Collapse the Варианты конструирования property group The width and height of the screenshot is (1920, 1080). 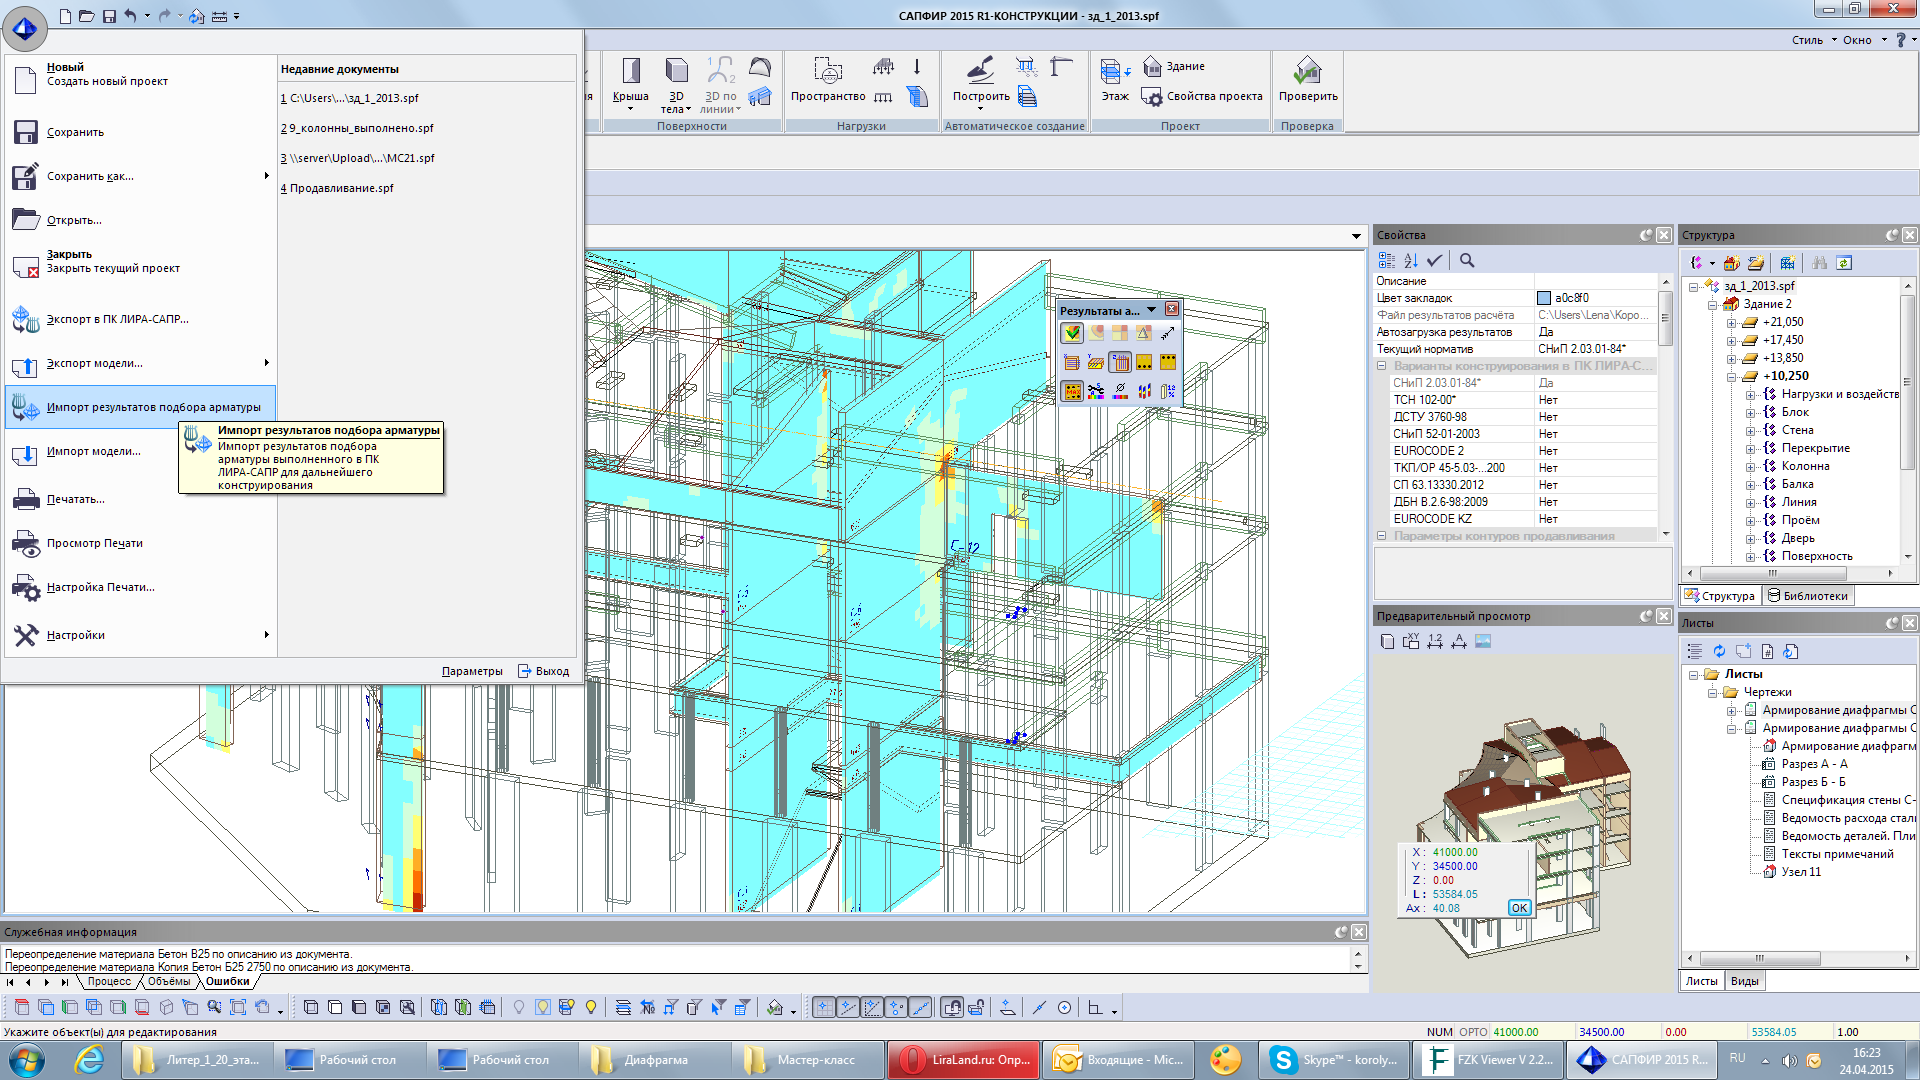click(x=1382, y=366)
